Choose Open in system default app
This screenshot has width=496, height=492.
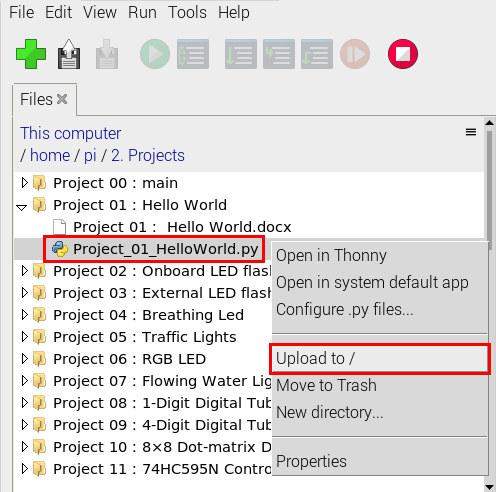coord(379,283)
